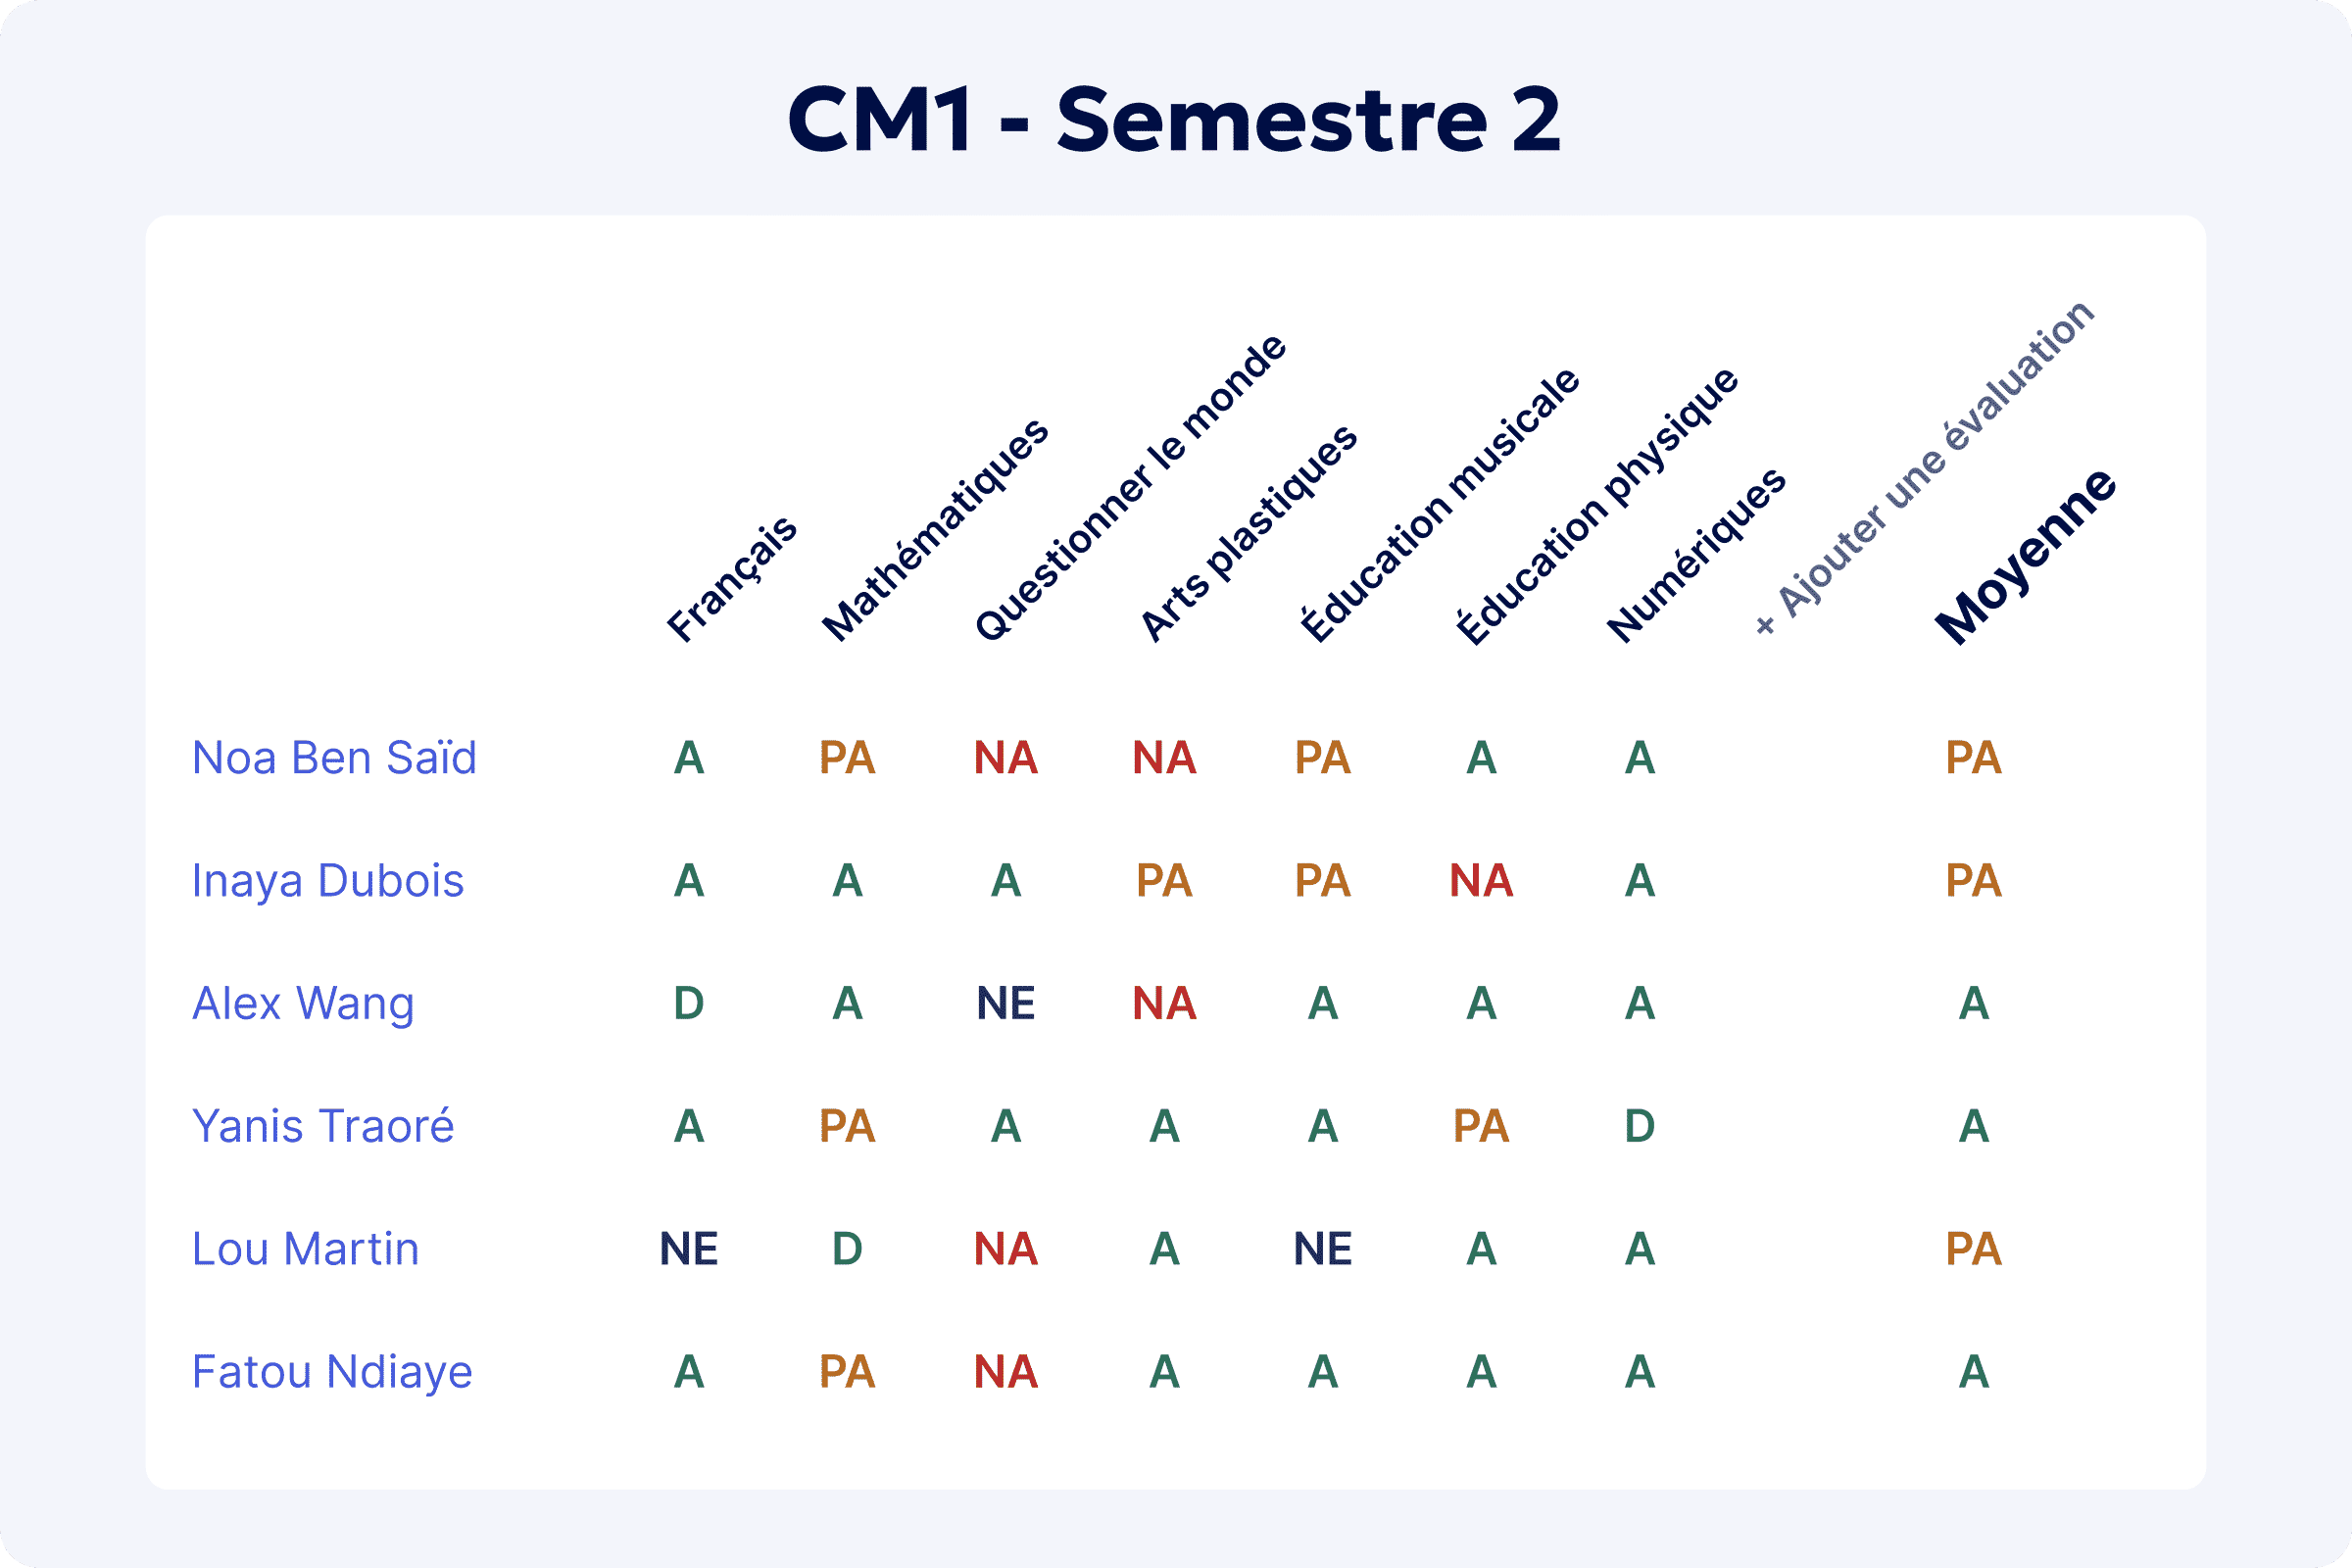Select the Mathématiques column header
Image resolution: width=2352 pixels, height=1568 pixels.
coord(935,530)
